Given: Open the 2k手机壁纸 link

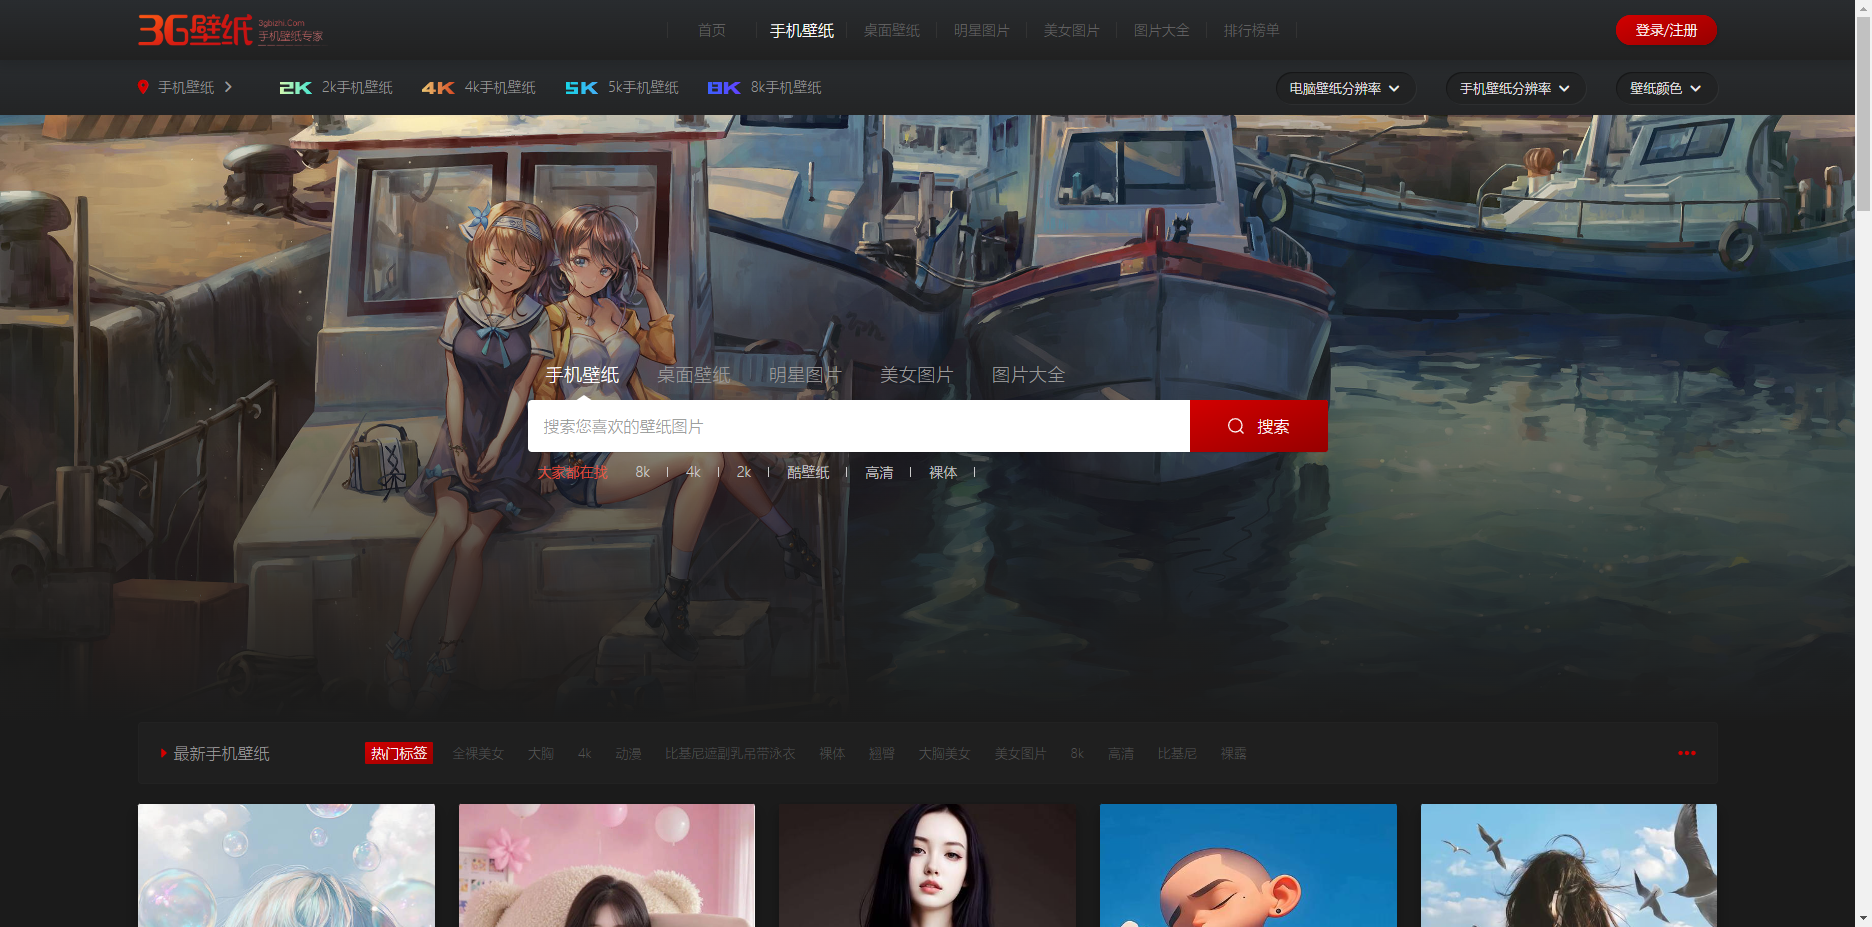Looking at the screenshot, I should tap(357, 87).
